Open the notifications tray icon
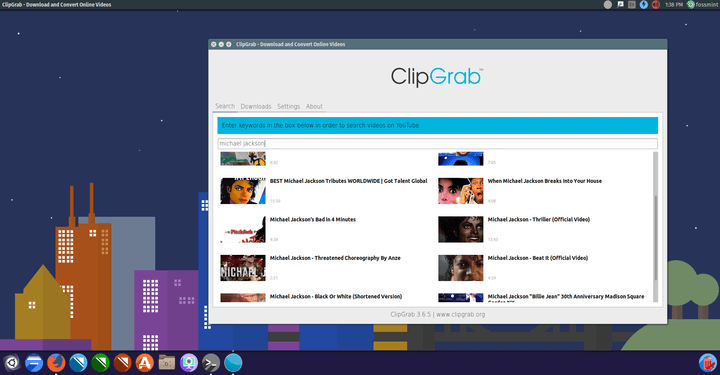The height and width of the screenshot is (375, 720). (x=620, y=5)
